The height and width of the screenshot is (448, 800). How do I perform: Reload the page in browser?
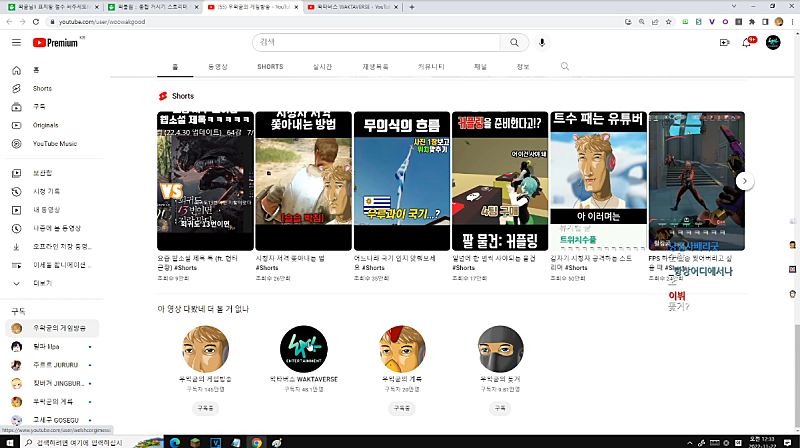[36, 21]
